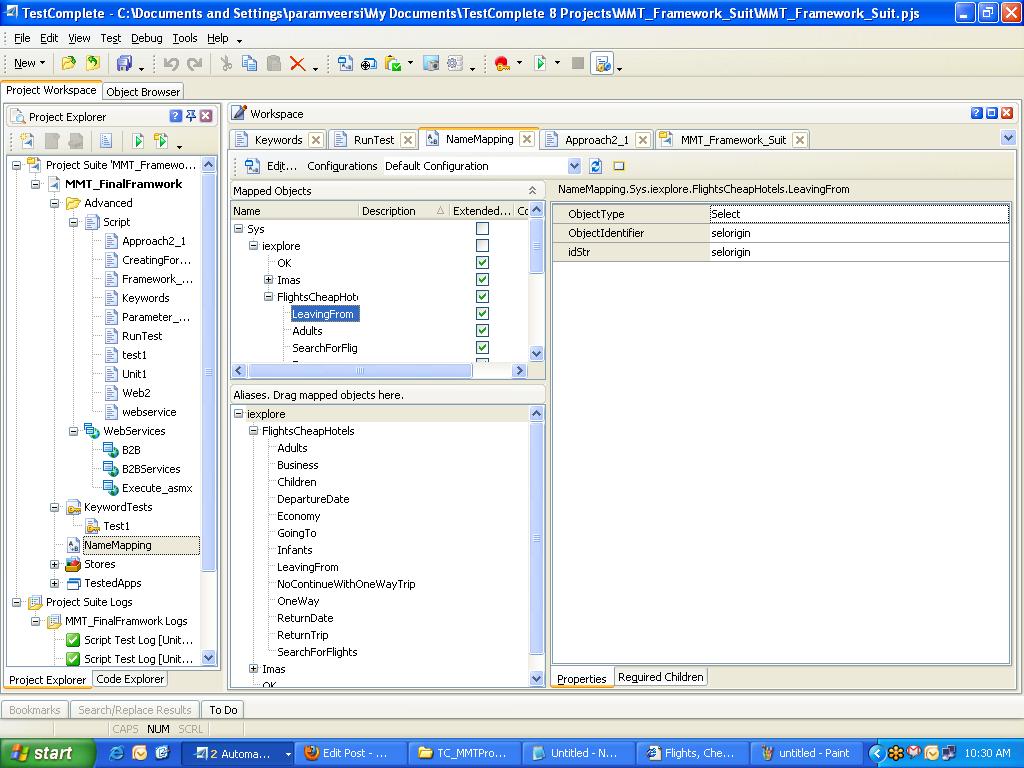Click the NameMapping Edit icon
The width and height of the screenshot is (1024, 768).
click(x=252, y=166)
